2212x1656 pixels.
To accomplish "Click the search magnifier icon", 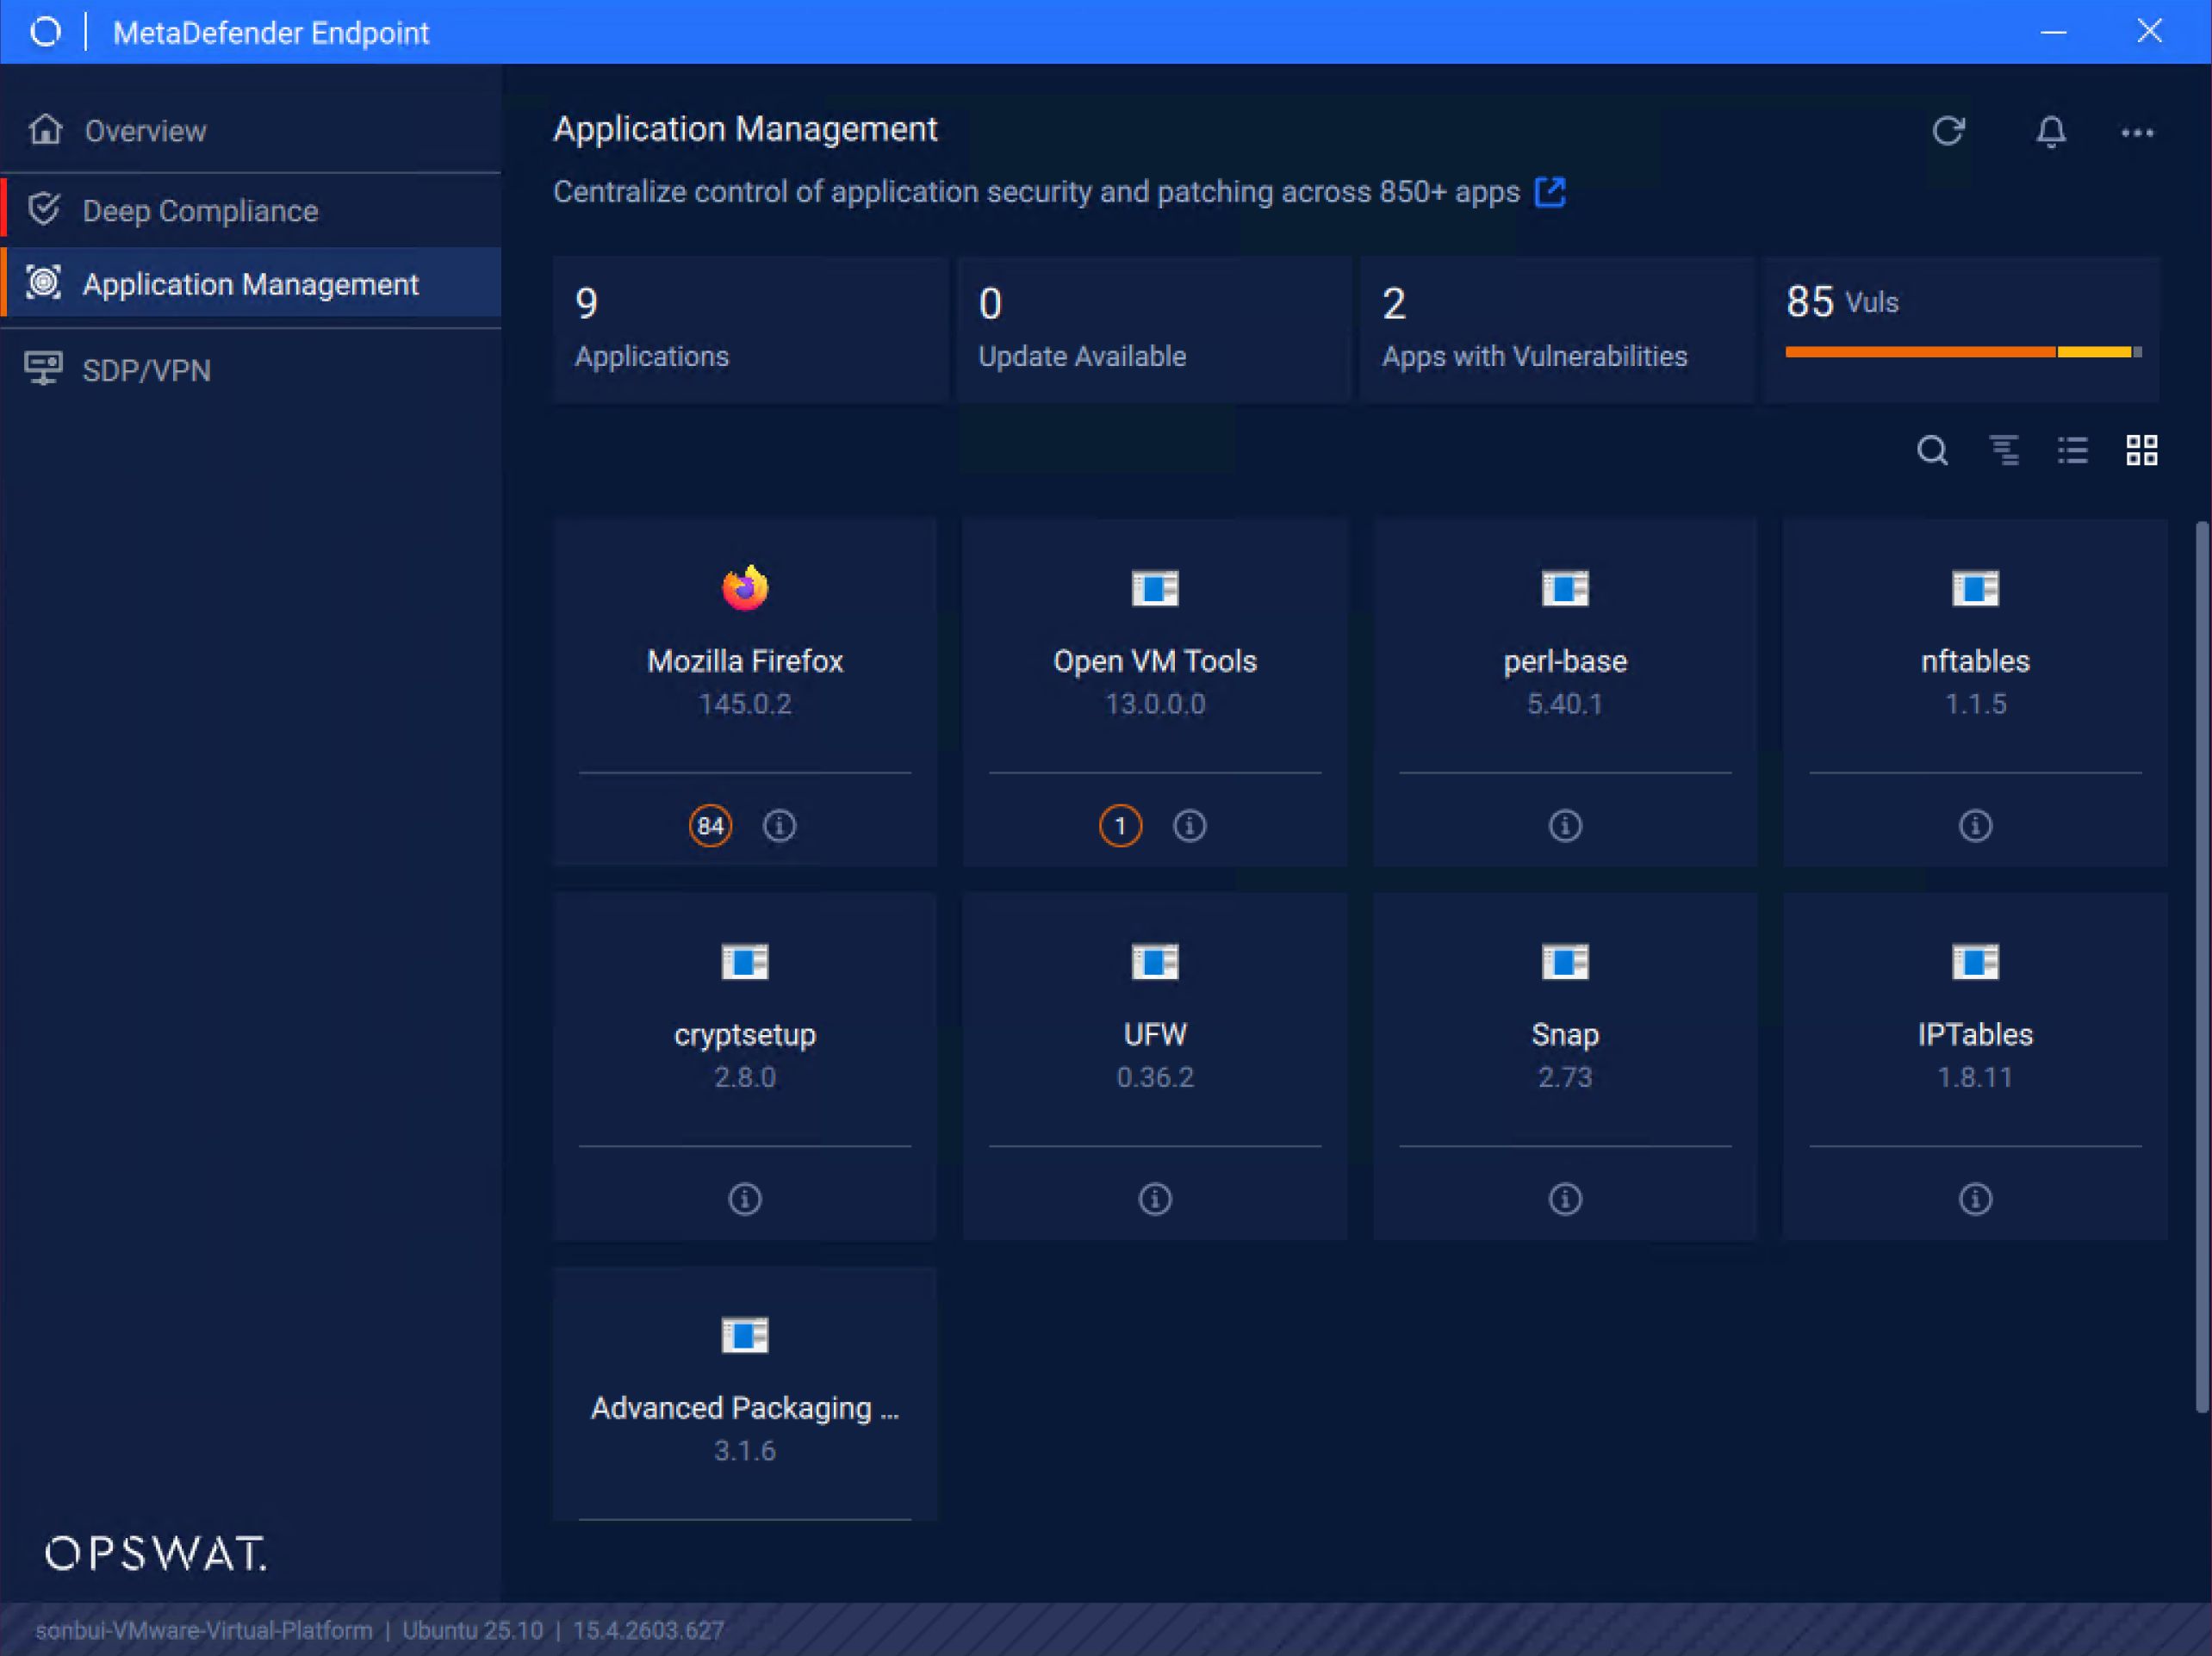I will pyautogui.click(x=1931, y=450).
